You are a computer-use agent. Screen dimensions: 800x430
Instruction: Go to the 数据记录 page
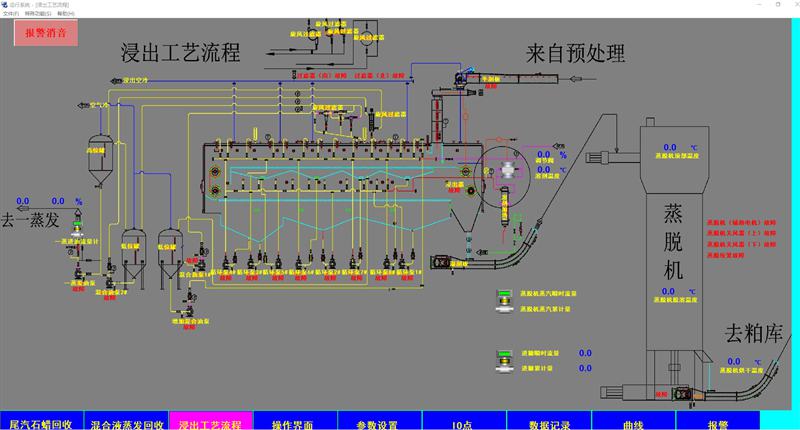pos(549,423)
